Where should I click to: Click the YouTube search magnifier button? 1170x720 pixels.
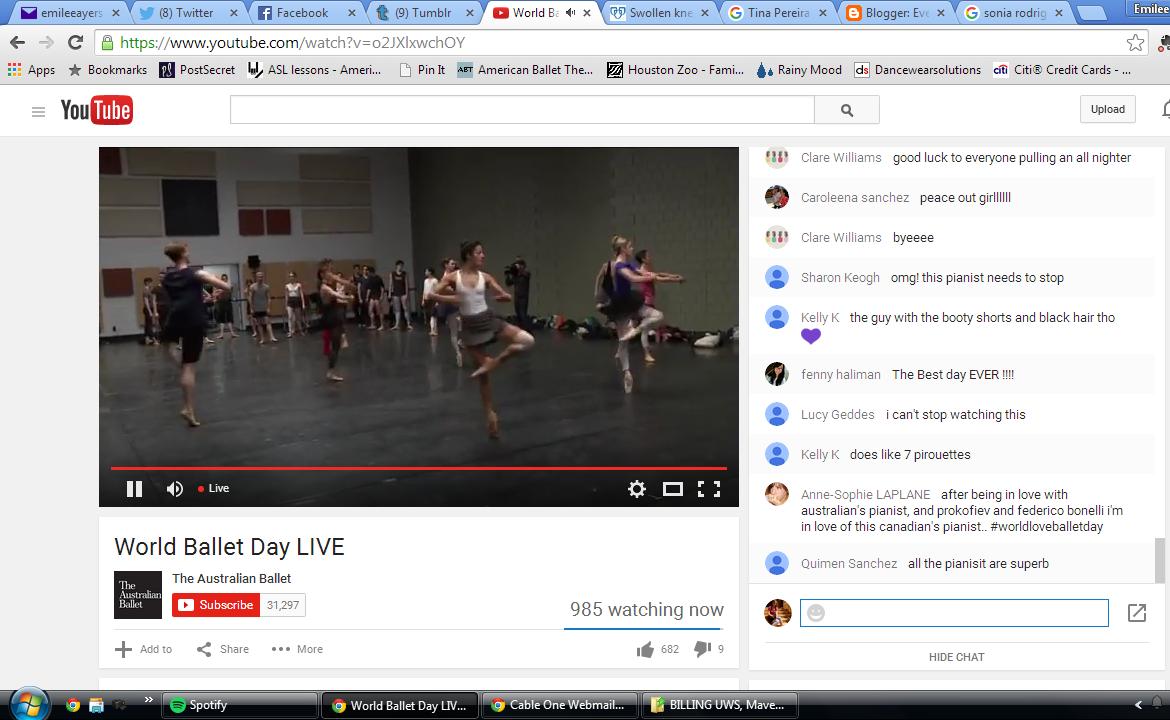pos(846,110)
